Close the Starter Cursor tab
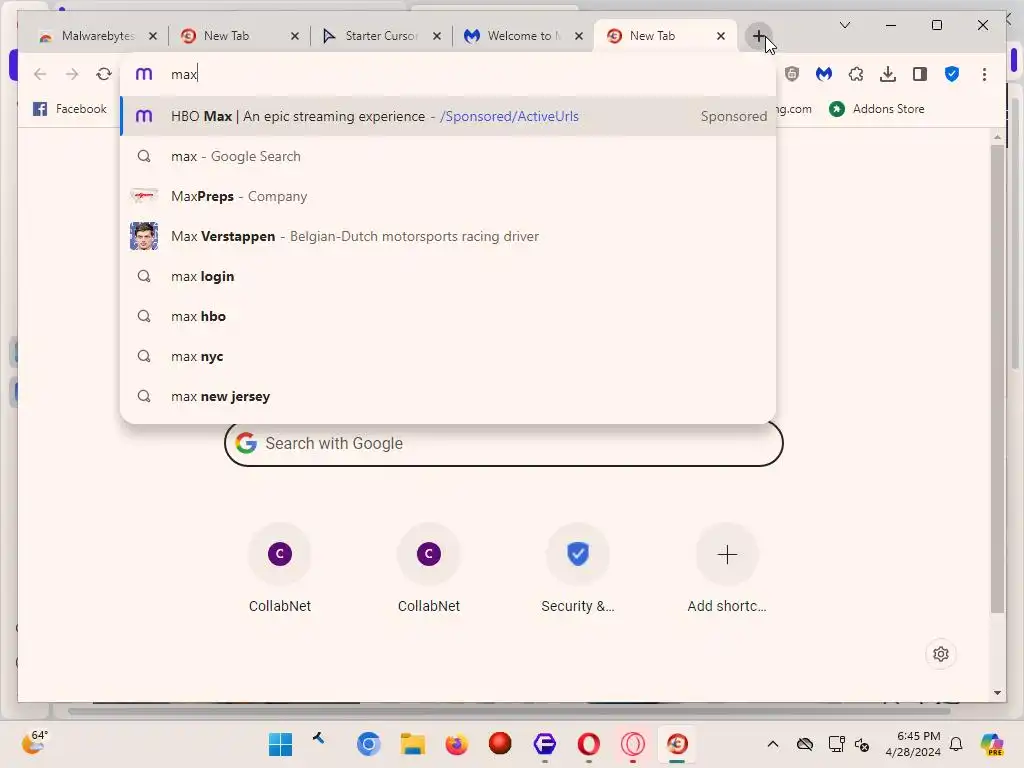1024x768 pixels. pyautogui.click(x=437, y=36)
